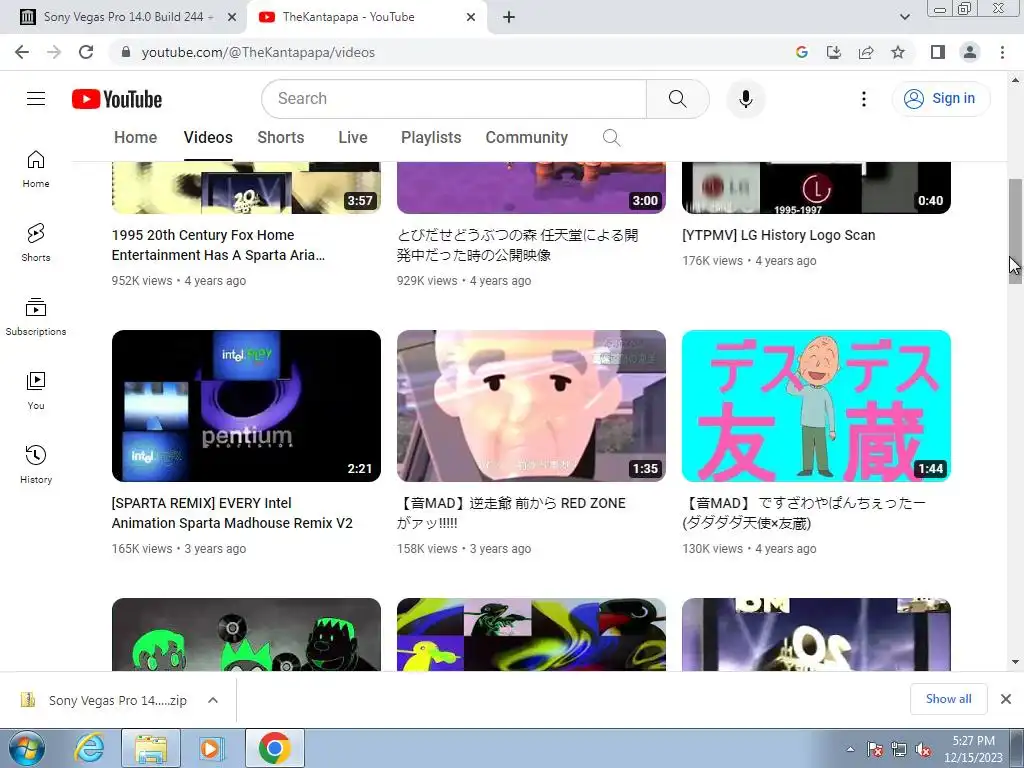Click the volume icon in system tray
The width and height of the screenshot is (1024, 768).
coord(923,750)
